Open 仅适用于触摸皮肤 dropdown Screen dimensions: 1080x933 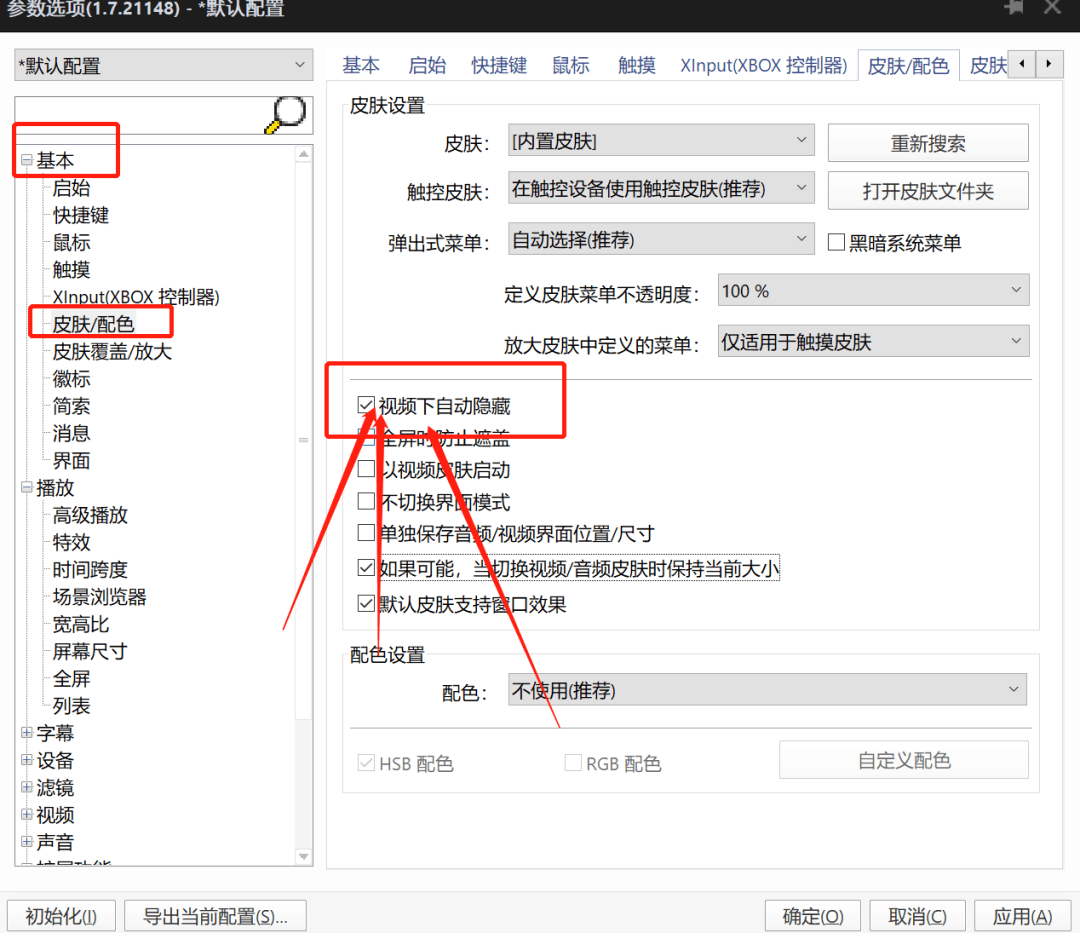point(873,341)
